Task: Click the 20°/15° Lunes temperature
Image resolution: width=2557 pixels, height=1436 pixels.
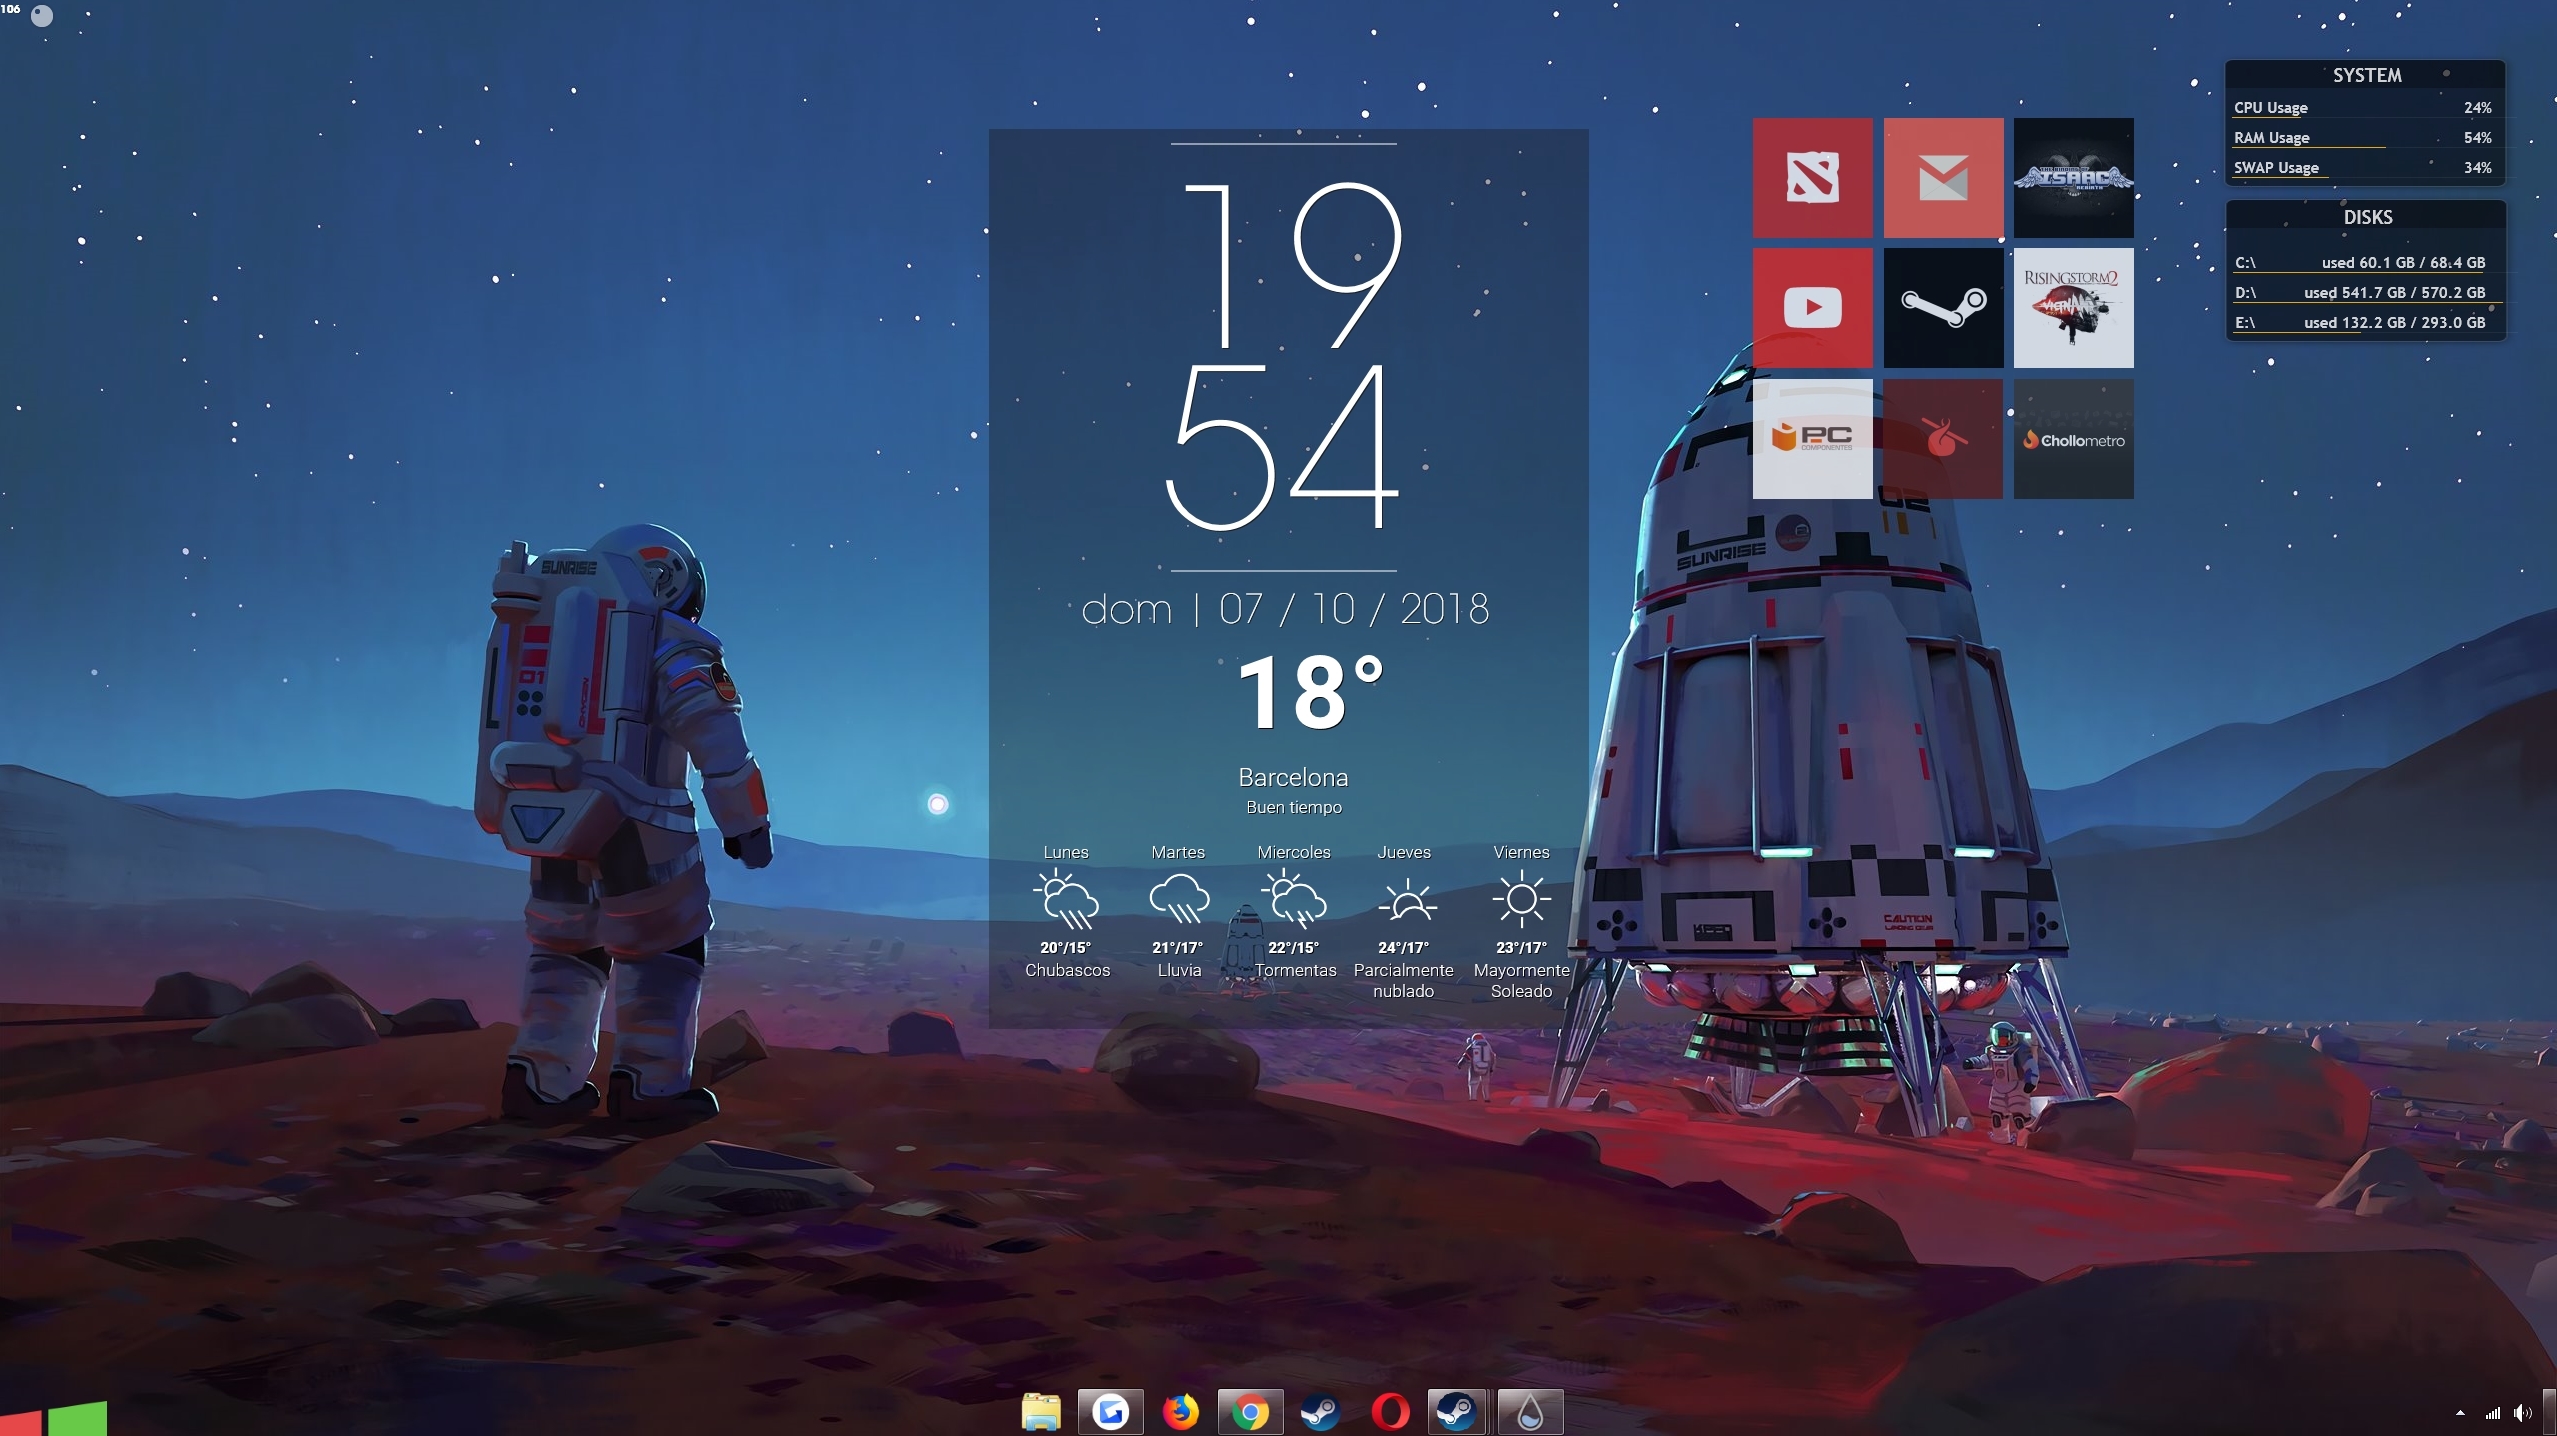Action: [1065, 947]
